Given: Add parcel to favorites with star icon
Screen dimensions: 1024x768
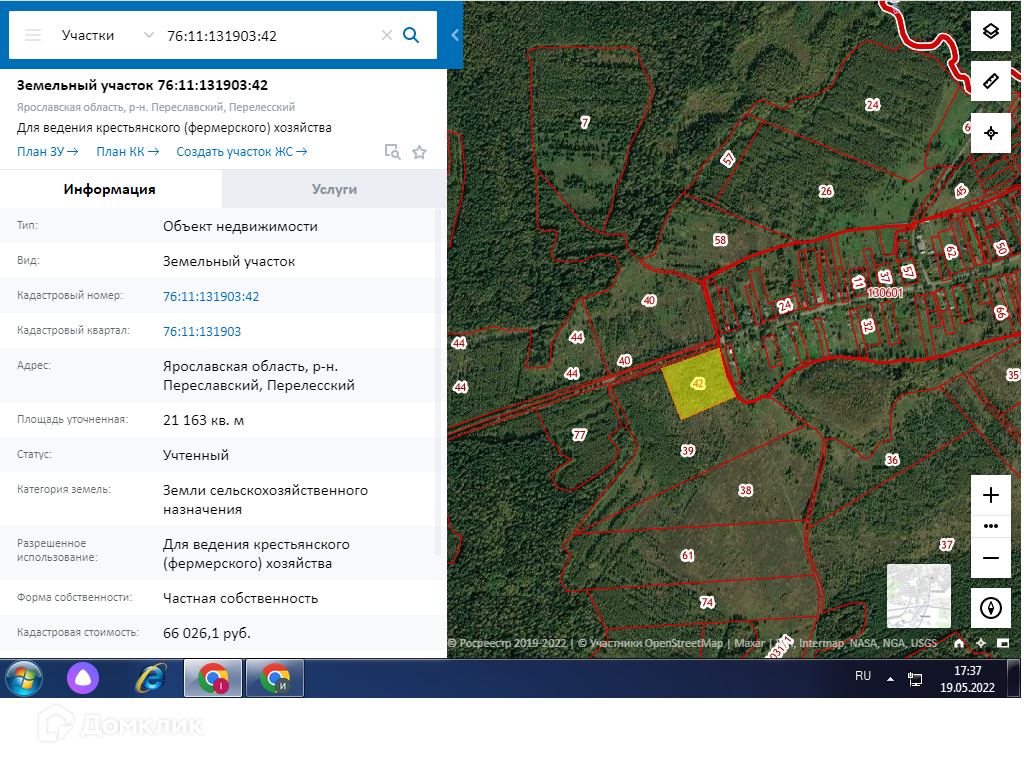Looking at the screenshot, I should 419,152.
